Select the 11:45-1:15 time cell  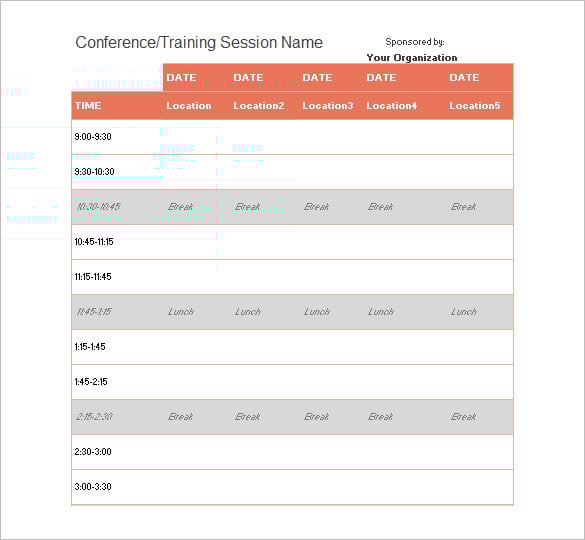94,312
